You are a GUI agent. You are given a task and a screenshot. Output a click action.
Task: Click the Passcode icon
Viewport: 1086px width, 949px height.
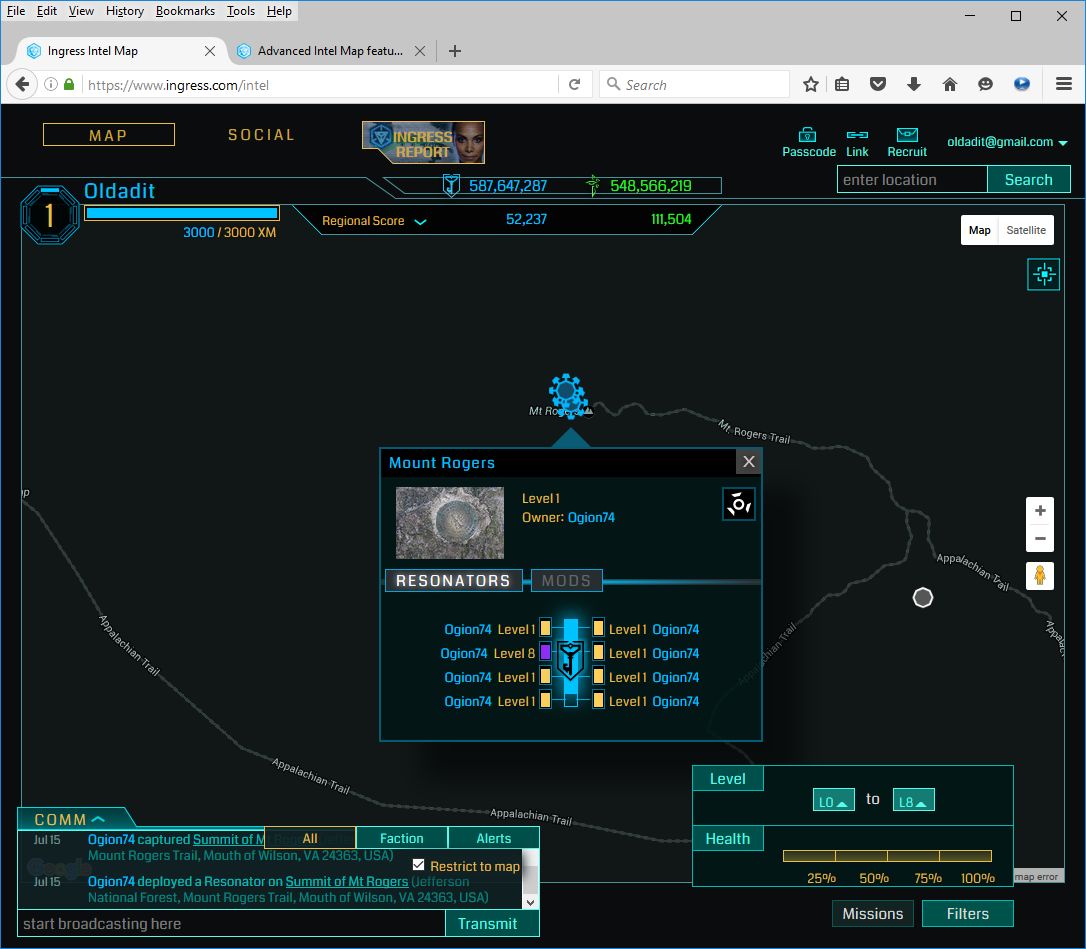[x=808, y=135]
